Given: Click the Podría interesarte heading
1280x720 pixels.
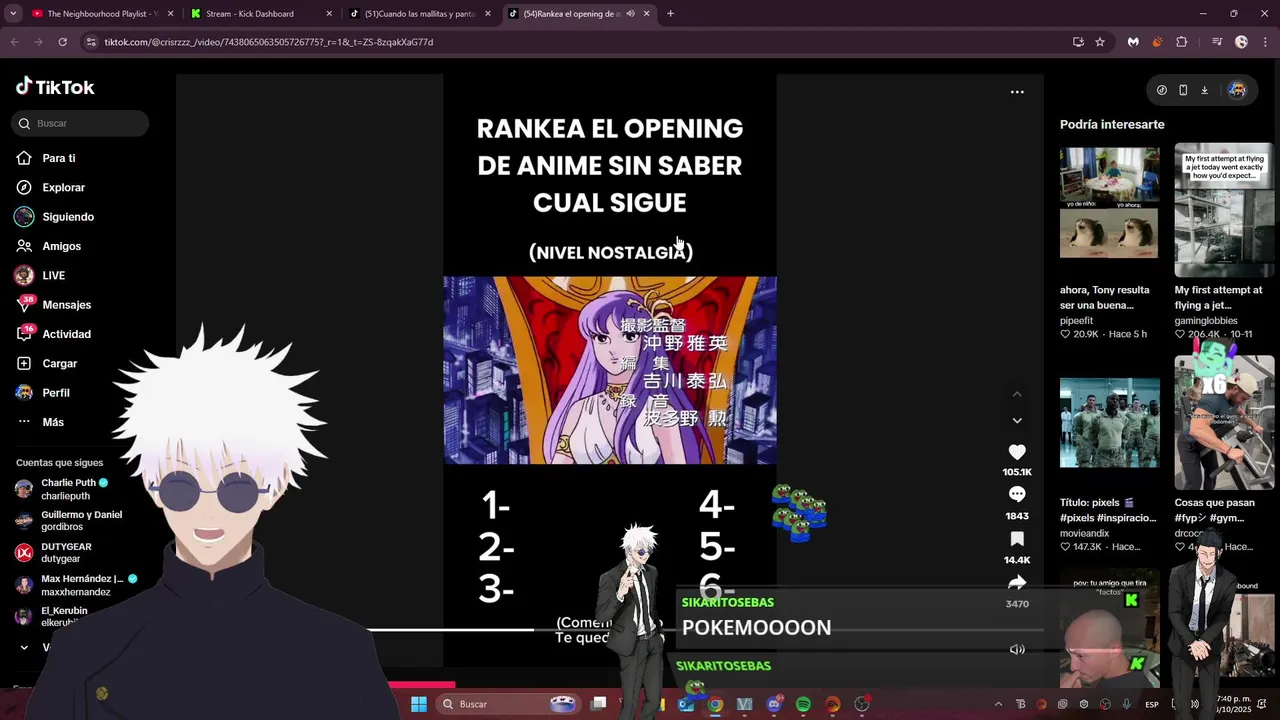Looking at the screenshot, I should coord(1112,124).
